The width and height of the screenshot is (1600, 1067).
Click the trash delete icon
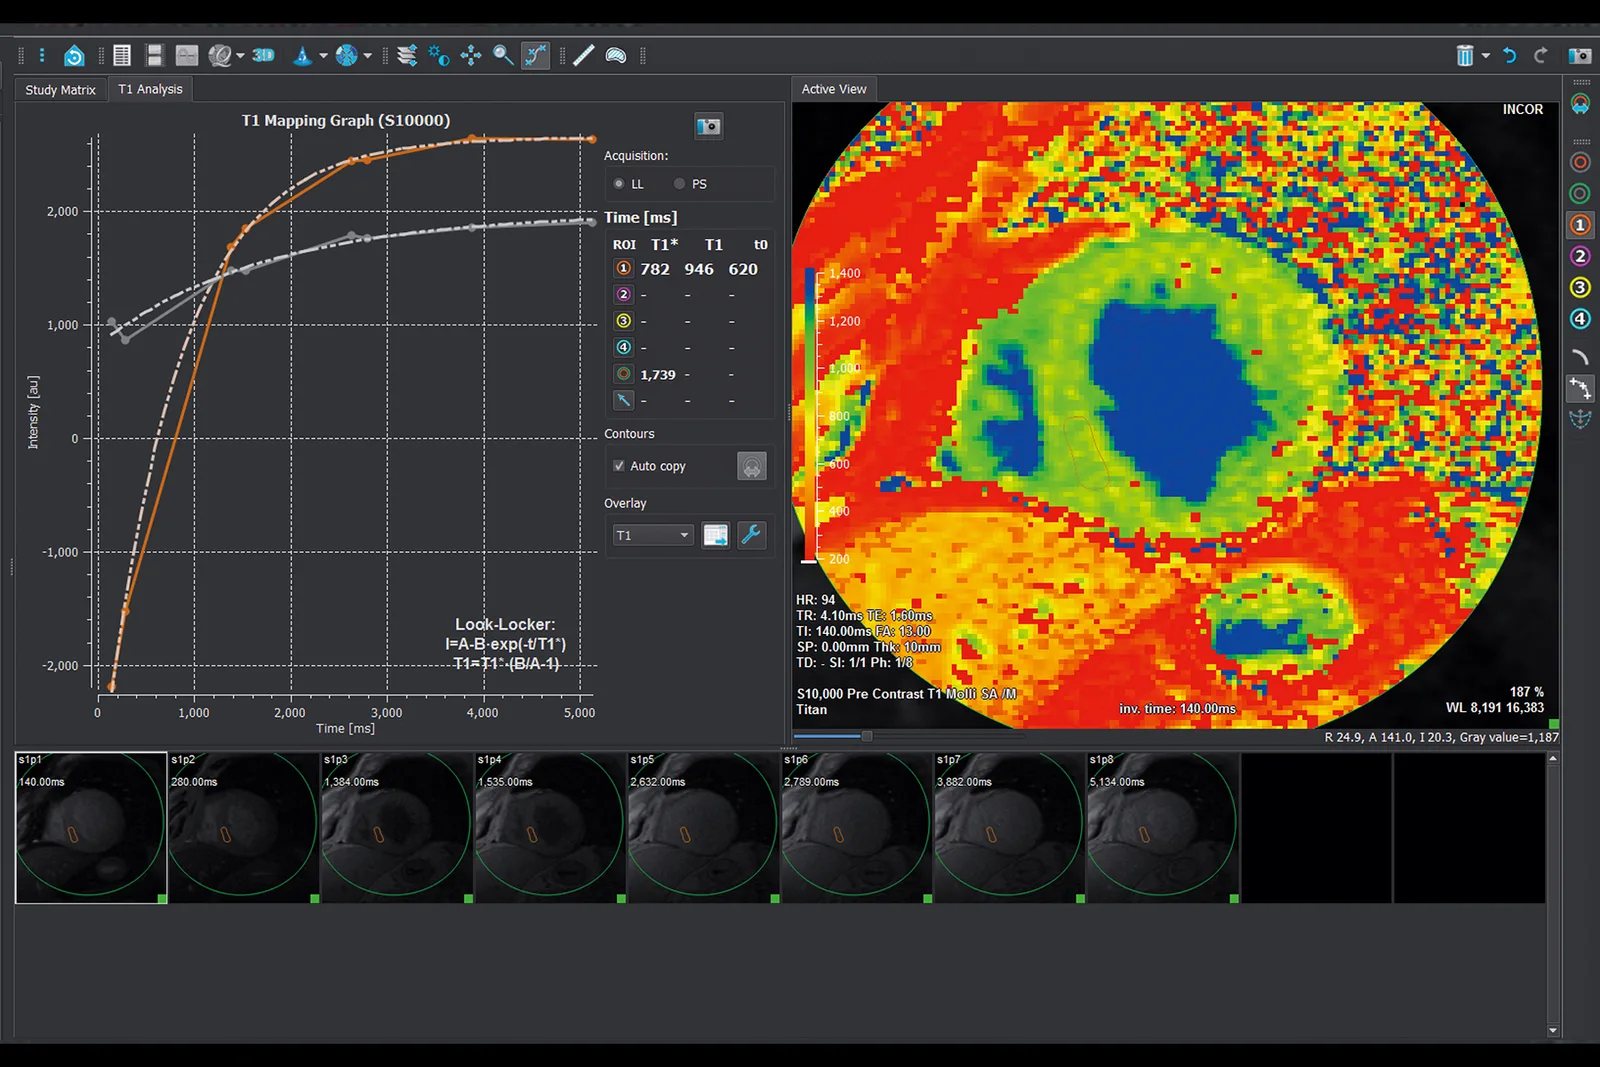pyautogui.click(x=1465, y=56)
